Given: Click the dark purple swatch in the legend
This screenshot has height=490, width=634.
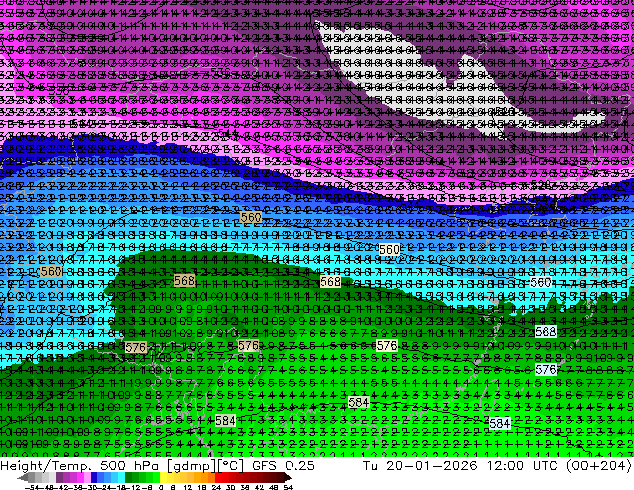Looking at the screenshot, I should click(59, 477).
